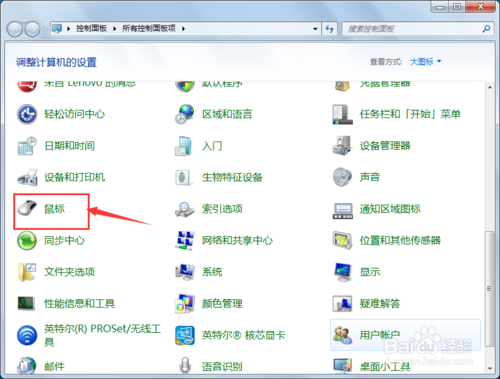Open the 鼠标 link
This screenshot has width=500, height=379.
(54, 209)
